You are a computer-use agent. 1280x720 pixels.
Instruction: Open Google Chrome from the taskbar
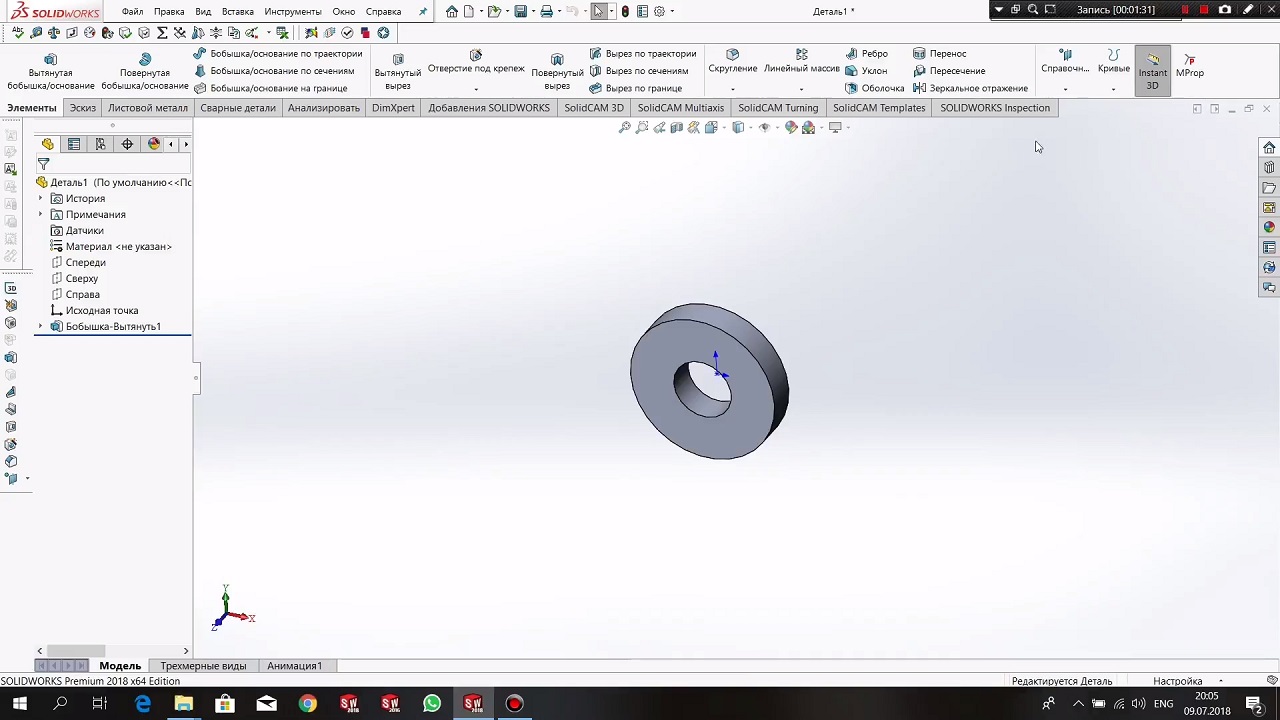pos(307,704)
